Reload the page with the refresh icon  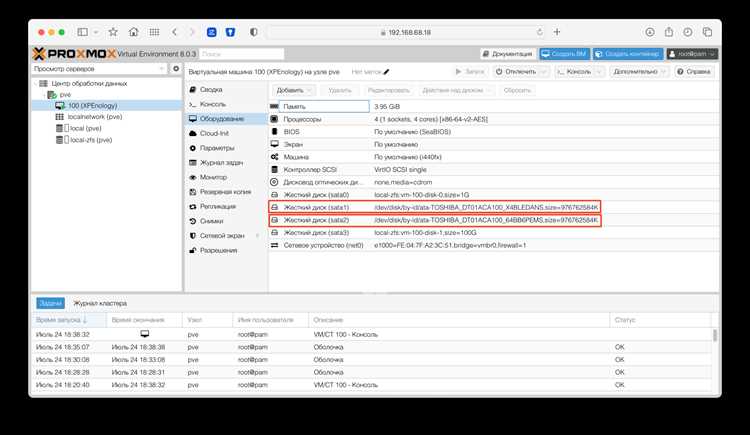coord(540,32)
